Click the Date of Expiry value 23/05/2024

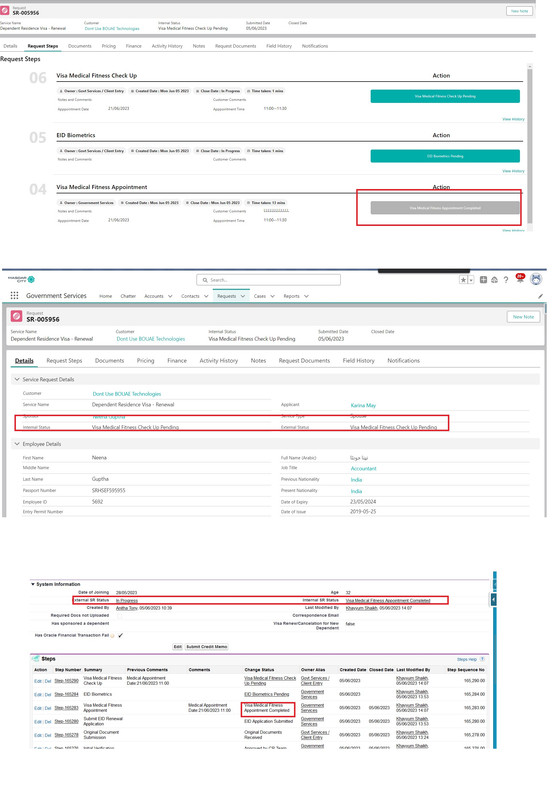click(363, 502)
